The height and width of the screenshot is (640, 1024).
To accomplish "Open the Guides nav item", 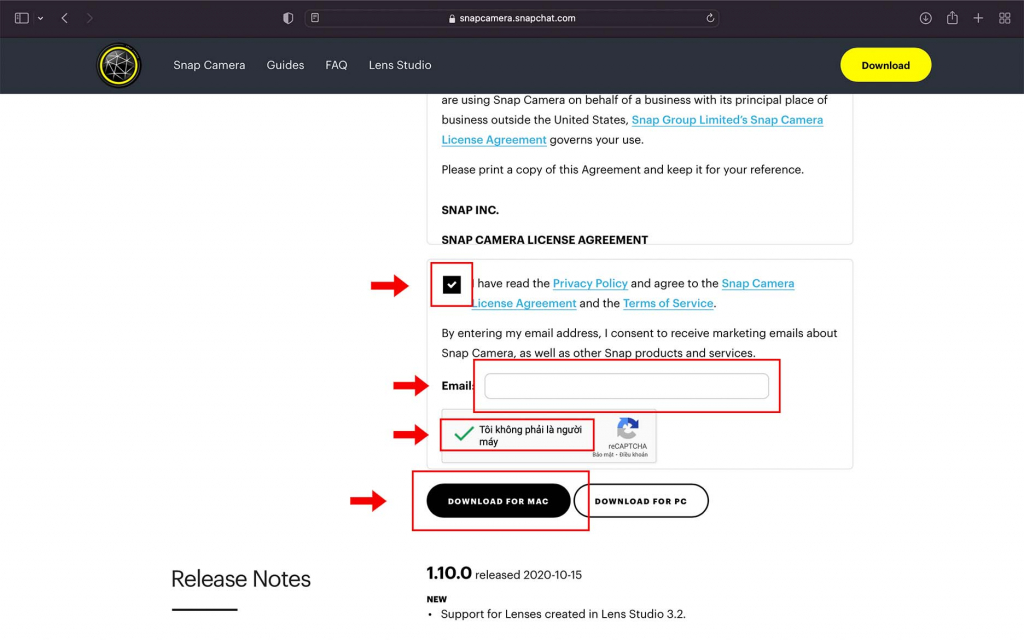I will coord(285,65).
